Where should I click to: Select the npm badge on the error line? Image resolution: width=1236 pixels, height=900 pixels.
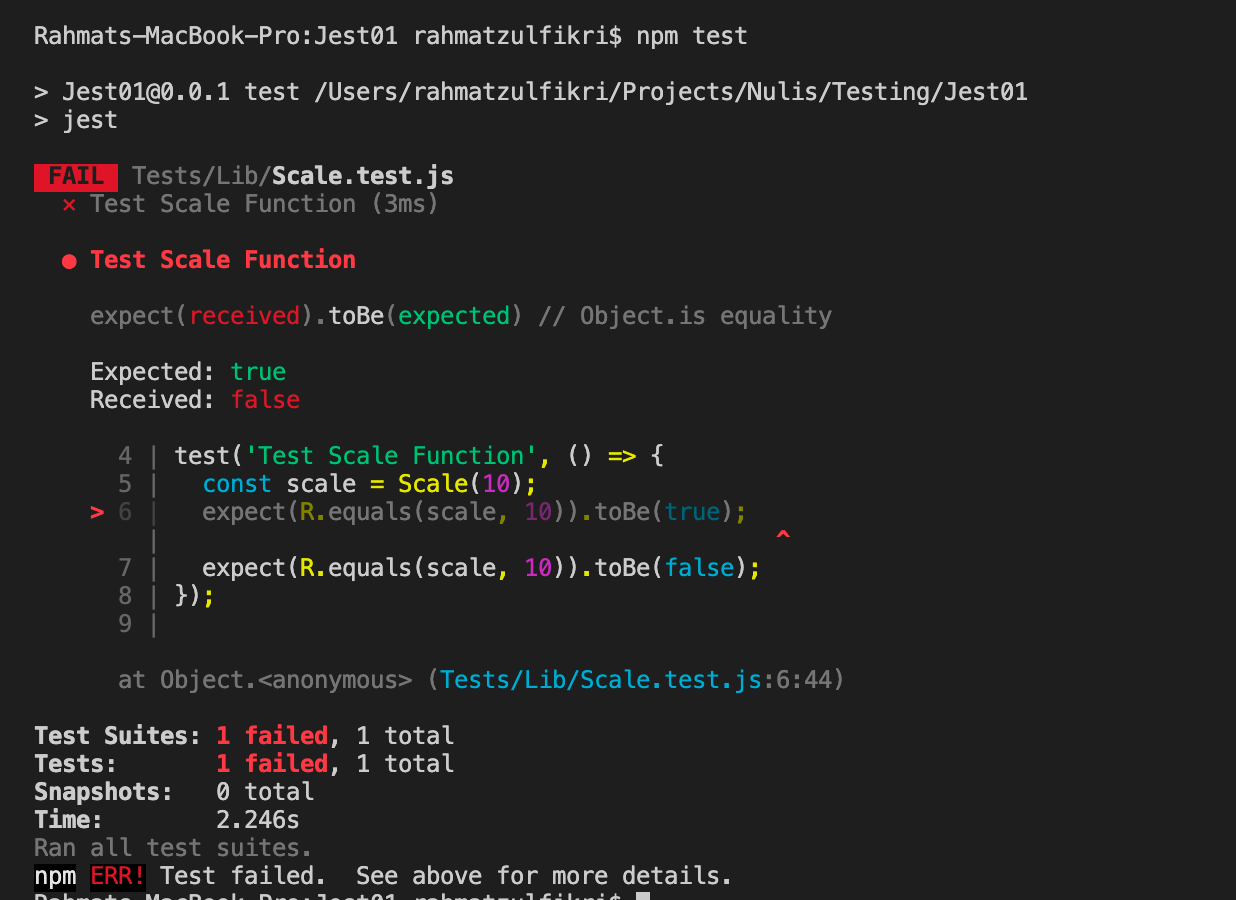tap(54, 876)
